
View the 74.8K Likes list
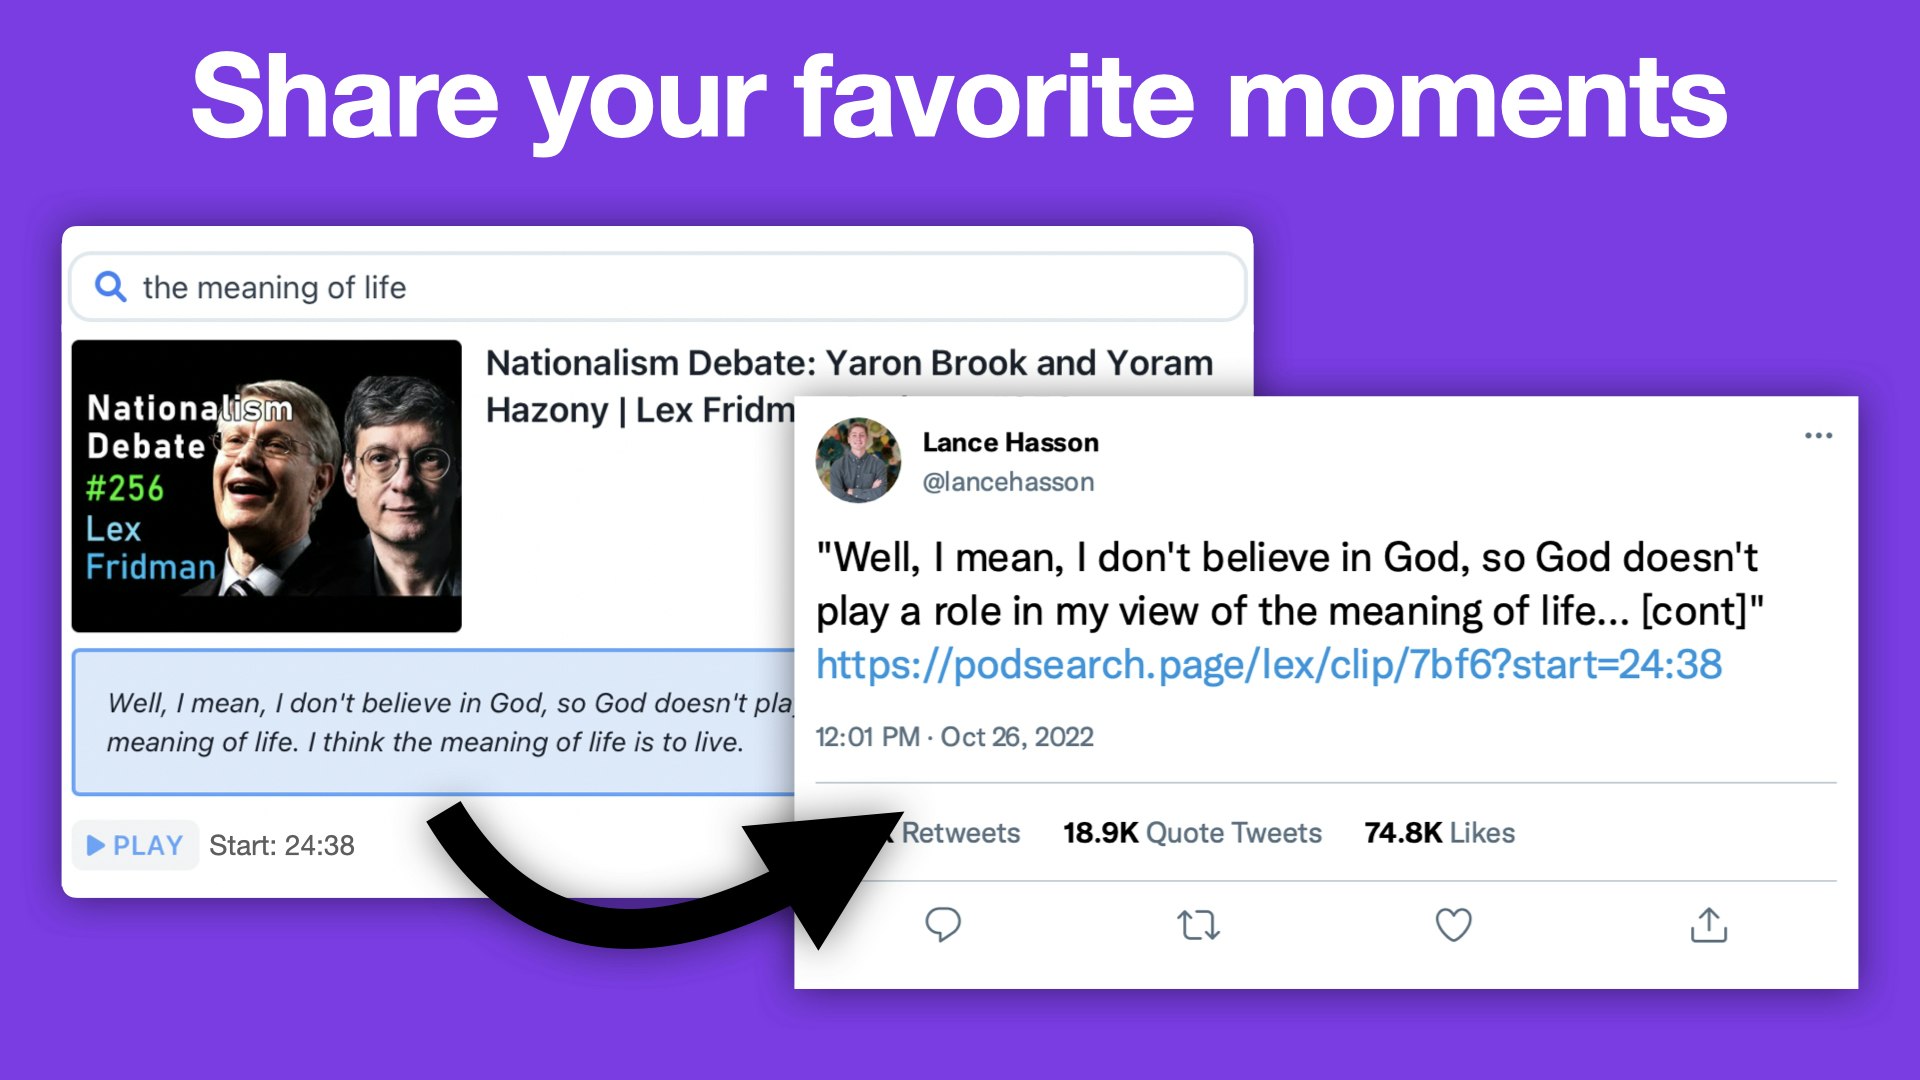1439,833
